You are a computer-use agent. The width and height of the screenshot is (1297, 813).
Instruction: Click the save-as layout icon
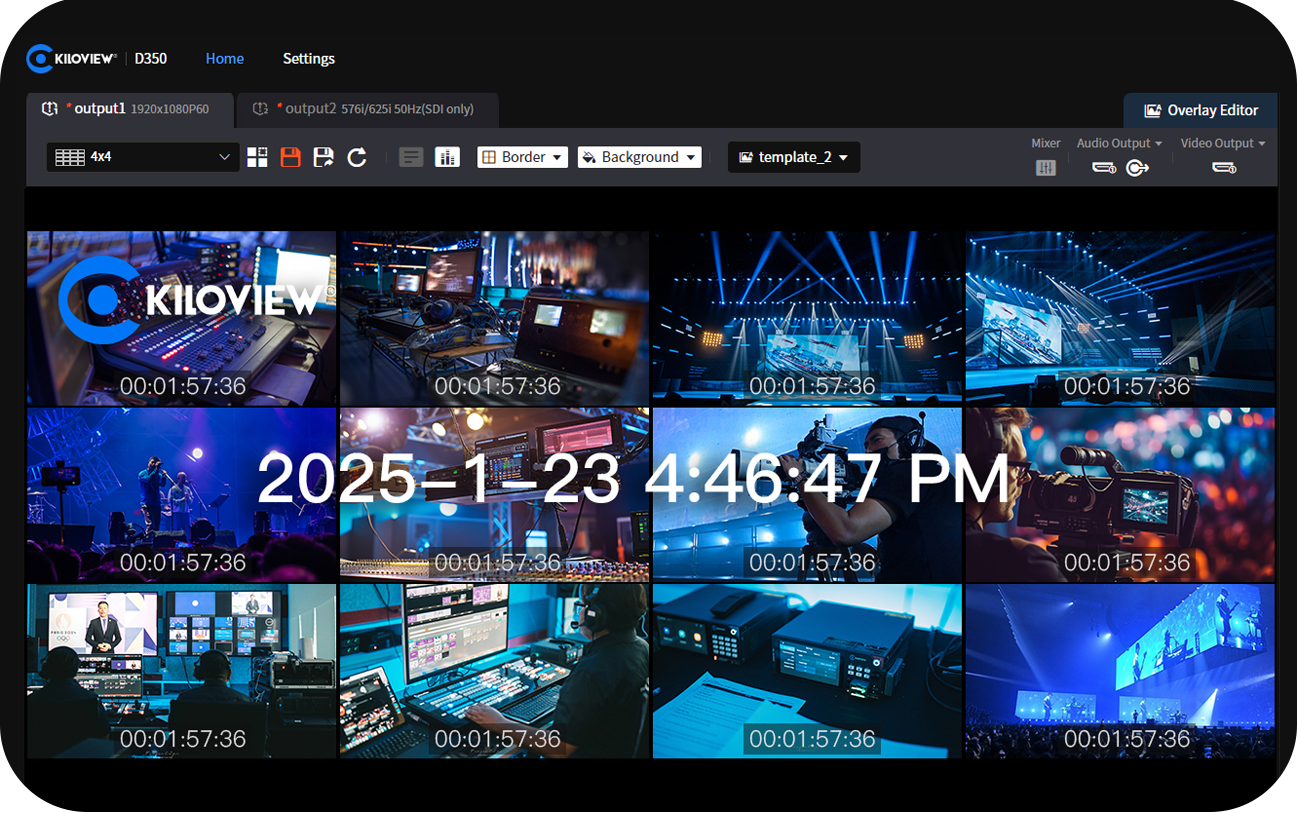324,157
